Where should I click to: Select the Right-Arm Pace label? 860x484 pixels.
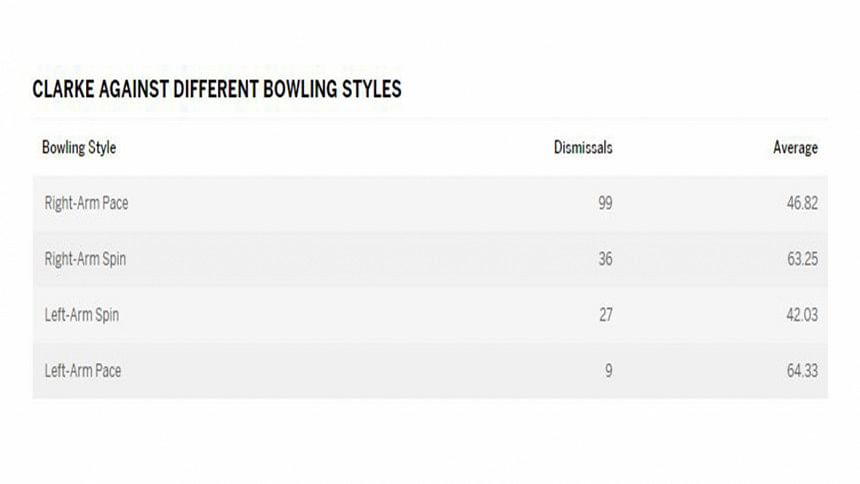click(86, 203)
